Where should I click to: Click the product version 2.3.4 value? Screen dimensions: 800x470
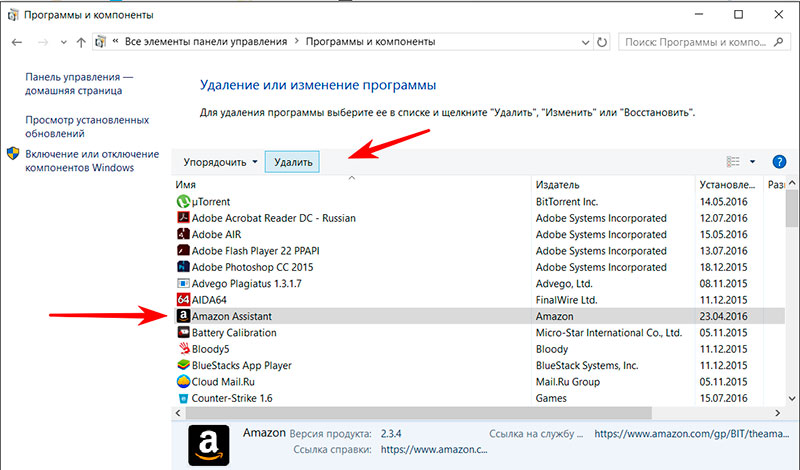[x=391, y=434]
